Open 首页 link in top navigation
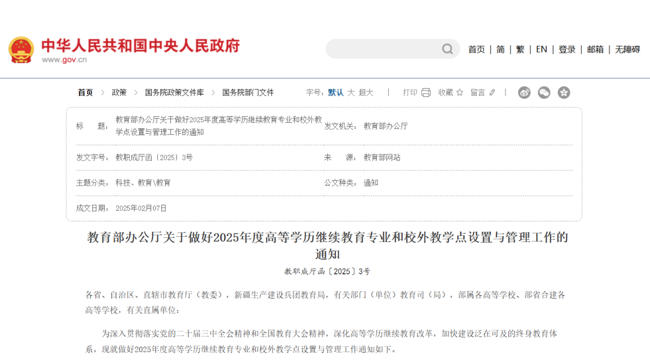Viewport: 650px width, 362px height. click(x=476, y=49)
